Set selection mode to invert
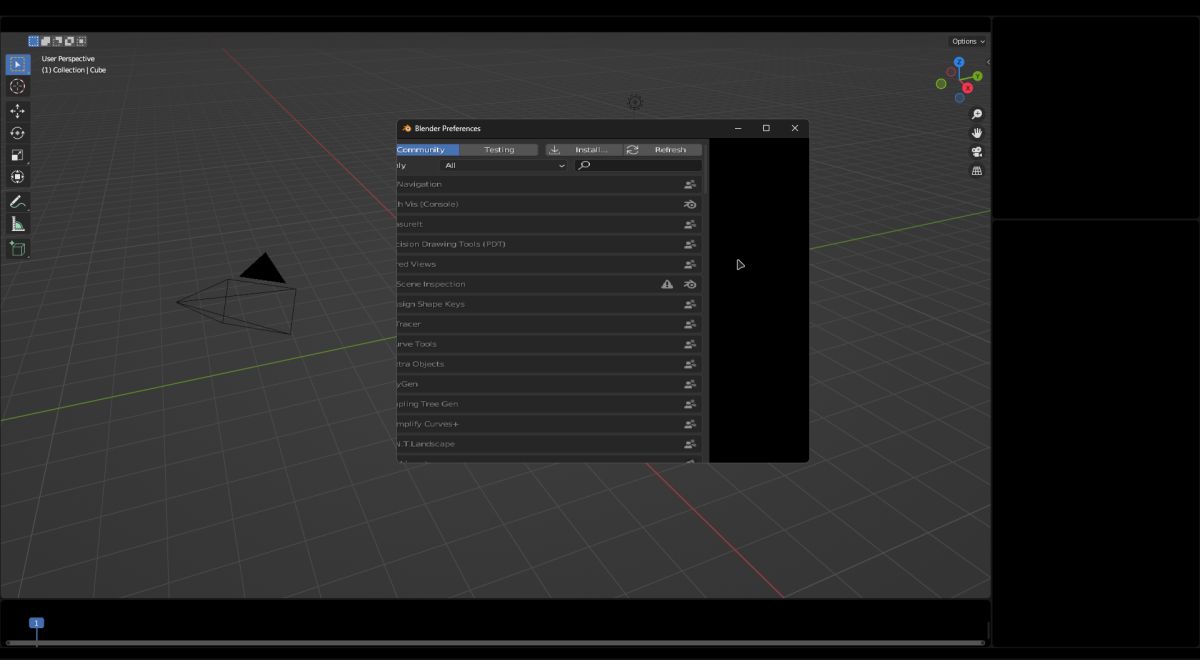This screenshot has width=1200, height=660. click(x=69, y=41)
